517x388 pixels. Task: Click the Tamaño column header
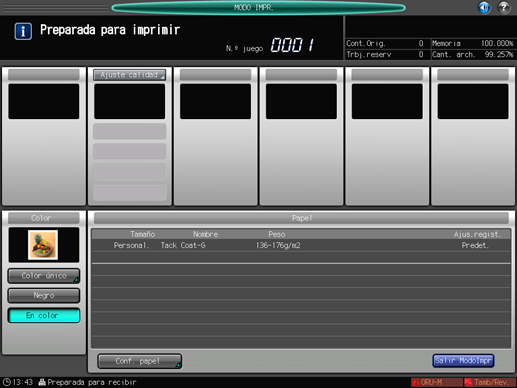coord(143,234)
